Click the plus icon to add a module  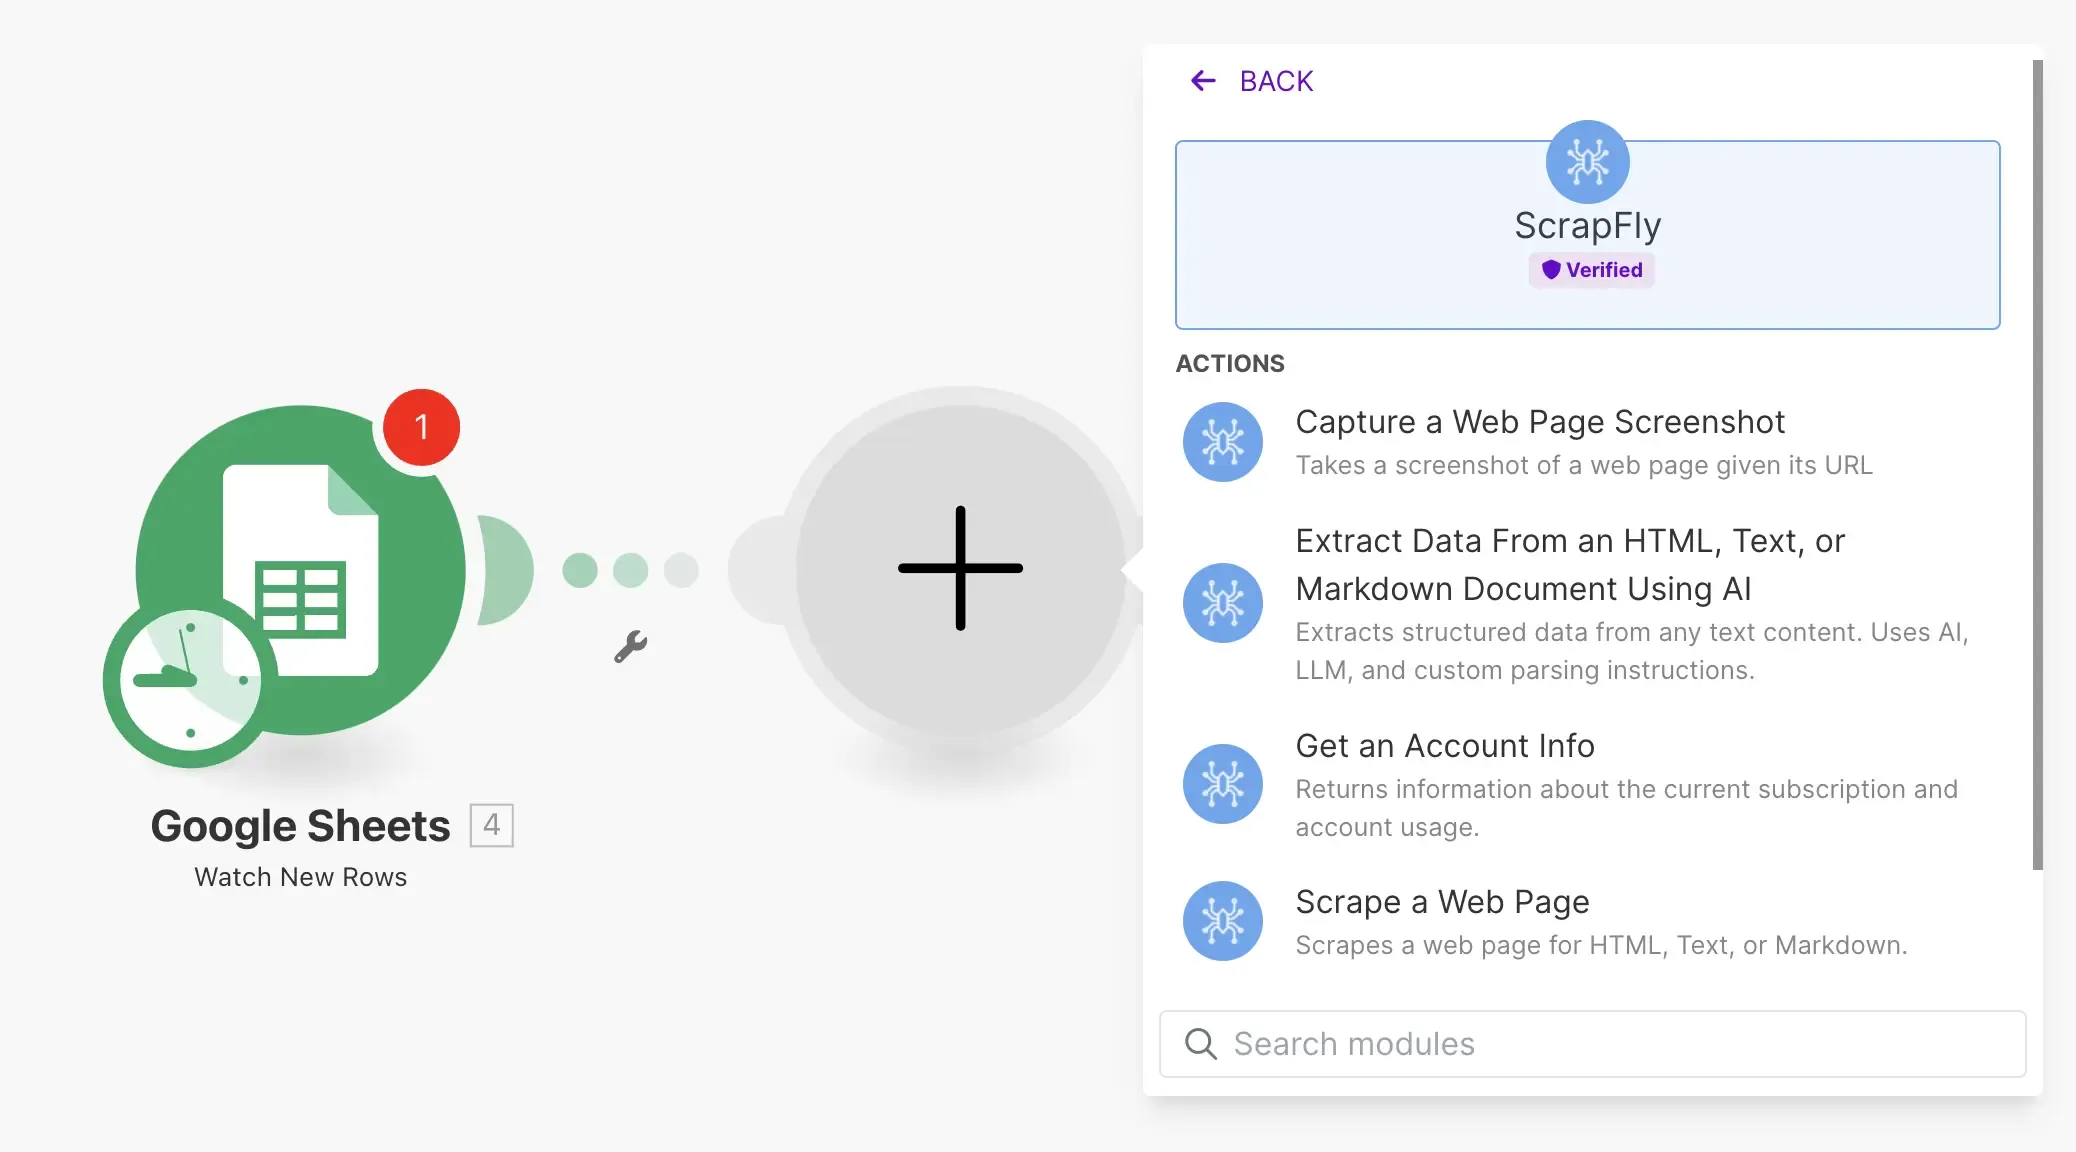click(958, 570)
